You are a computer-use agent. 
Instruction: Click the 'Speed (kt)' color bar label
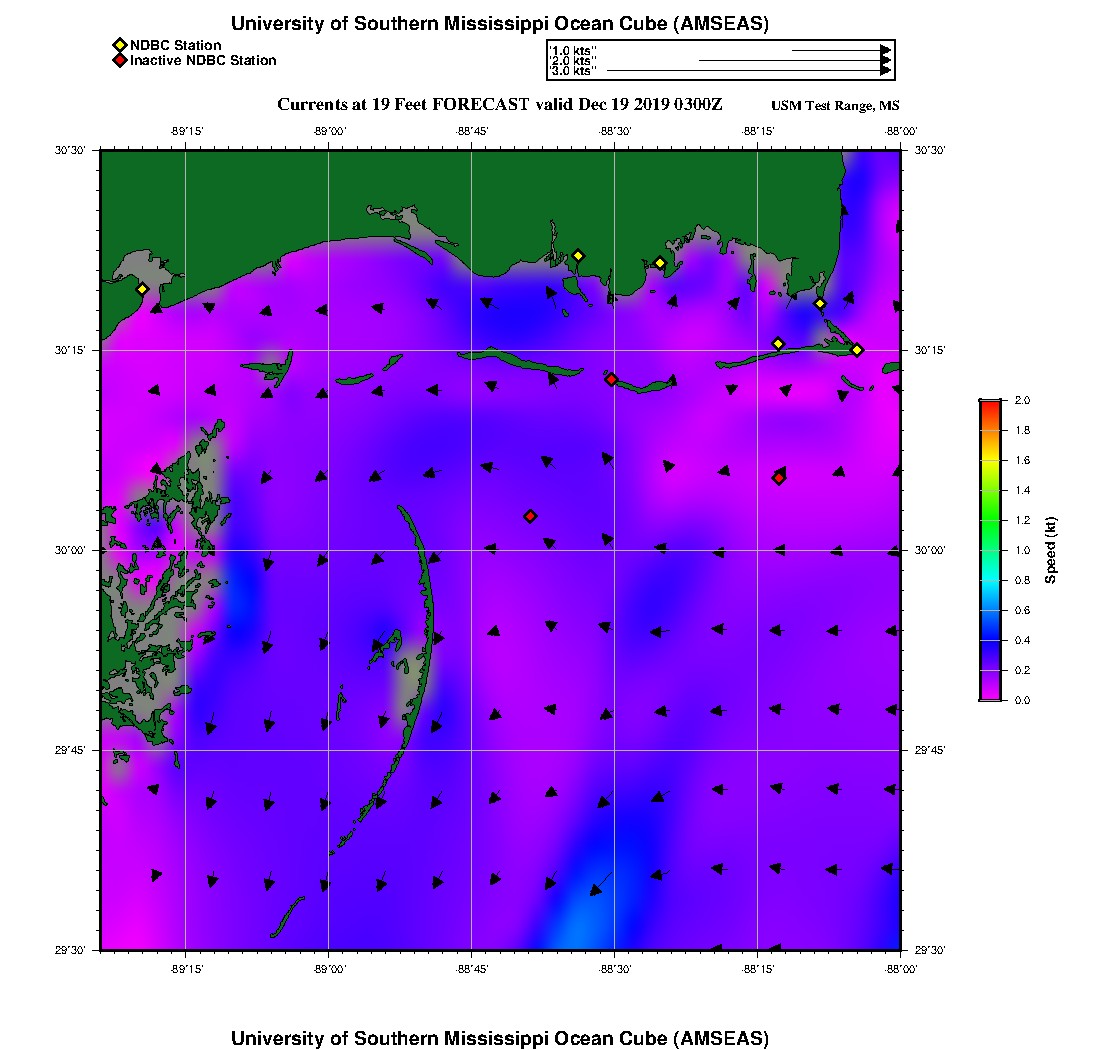pos(1049,550)
